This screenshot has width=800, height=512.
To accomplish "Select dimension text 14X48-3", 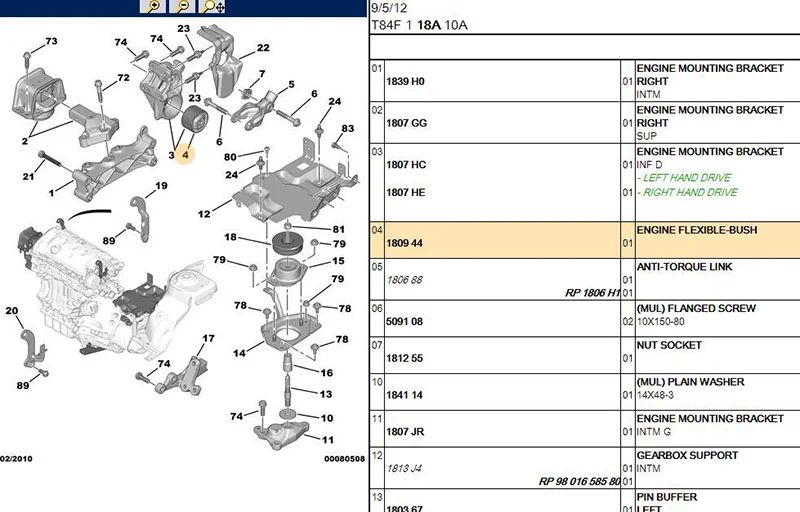I will (x=655, y=395).
